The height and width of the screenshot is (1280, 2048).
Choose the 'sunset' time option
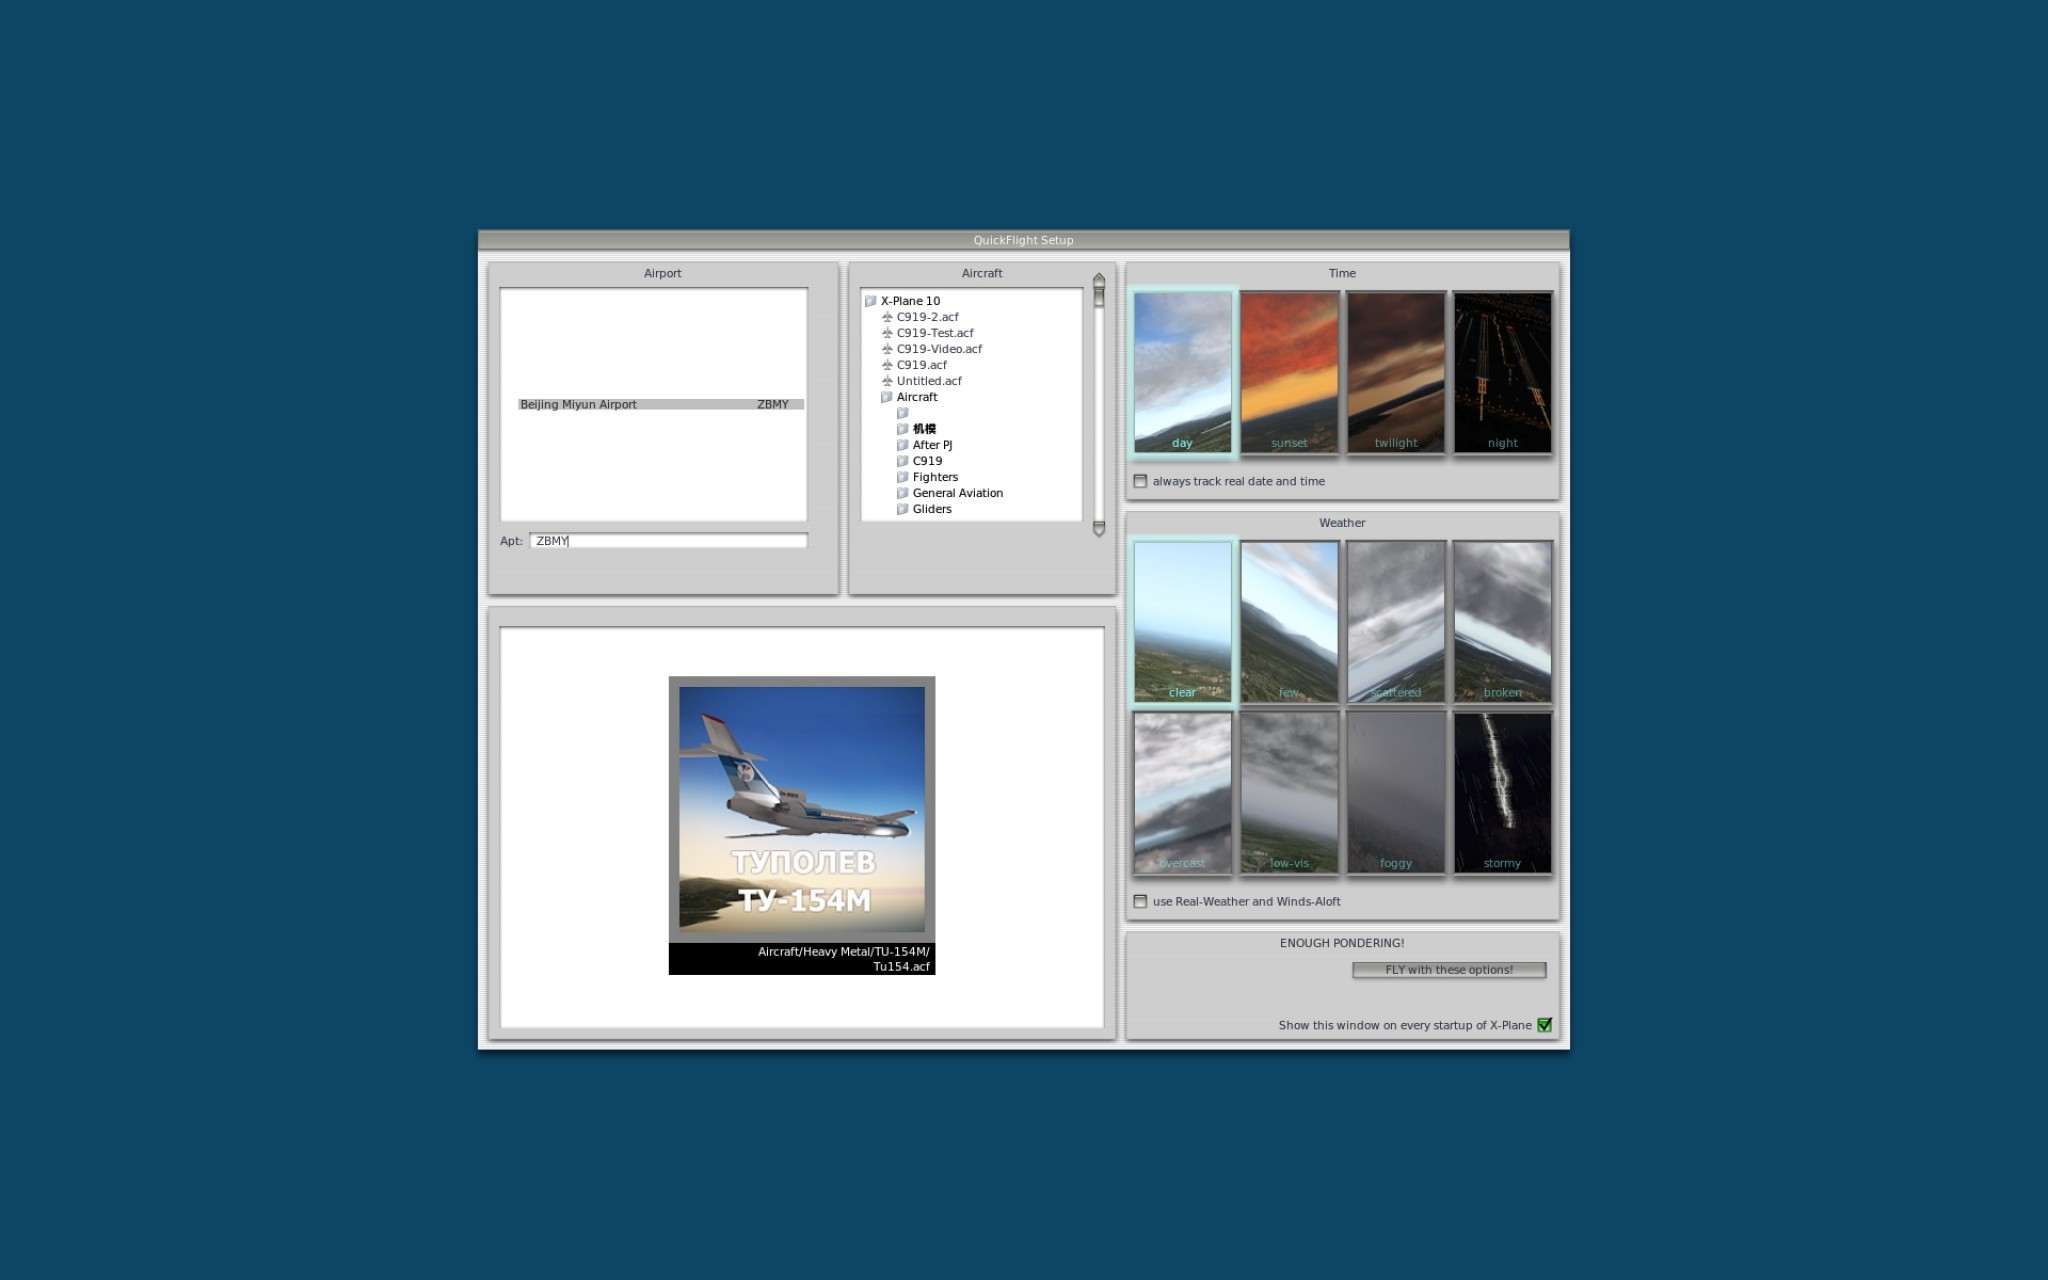pyautogui.click(x=1289, y=372)
